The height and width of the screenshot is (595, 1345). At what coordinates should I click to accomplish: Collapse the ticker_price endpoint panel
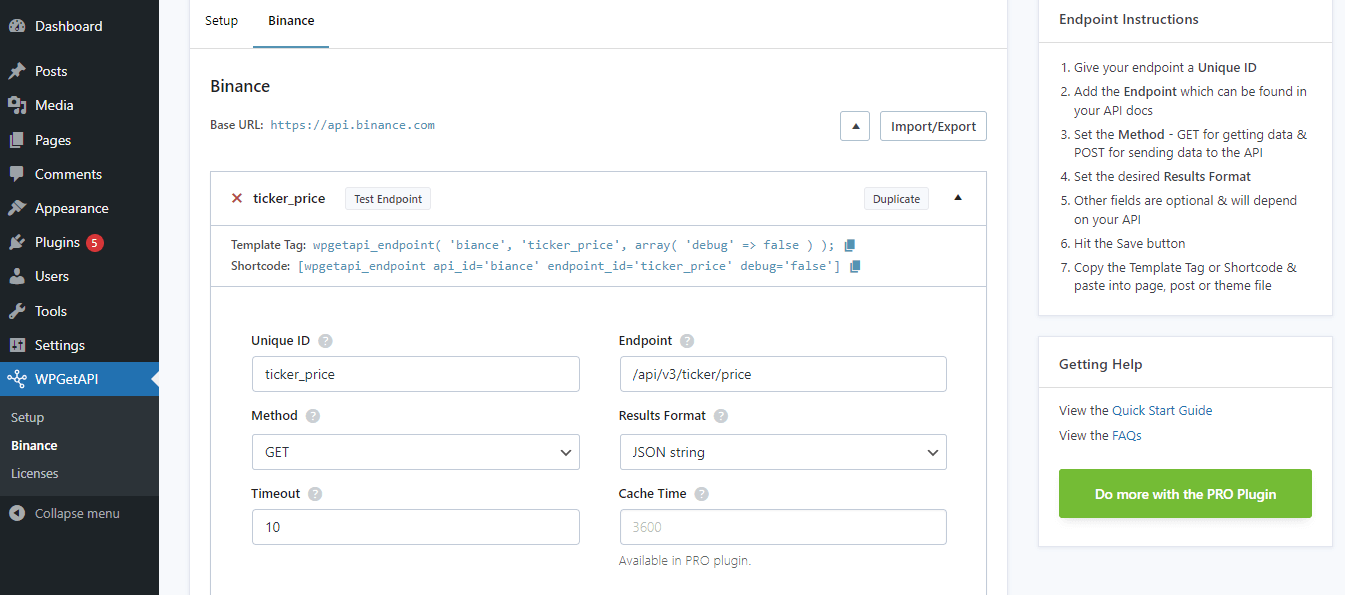(x=958, y=198)
